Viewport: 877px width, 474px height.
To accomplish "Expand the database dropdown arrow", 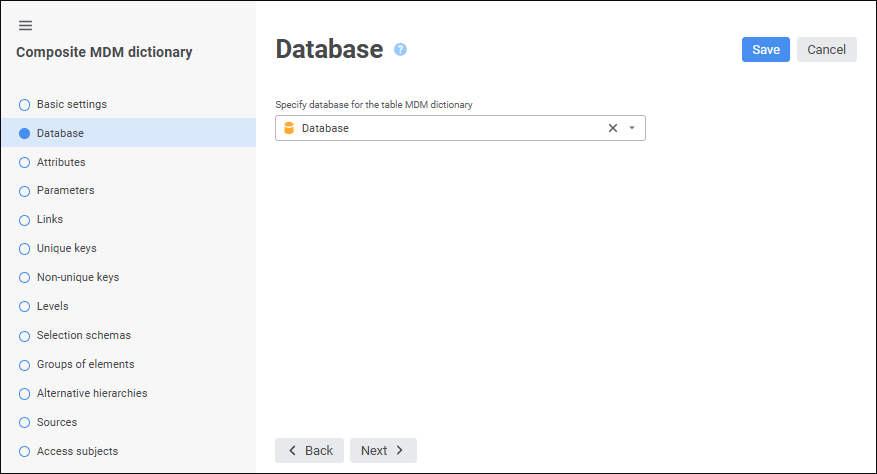I will (x=632, y=128).
